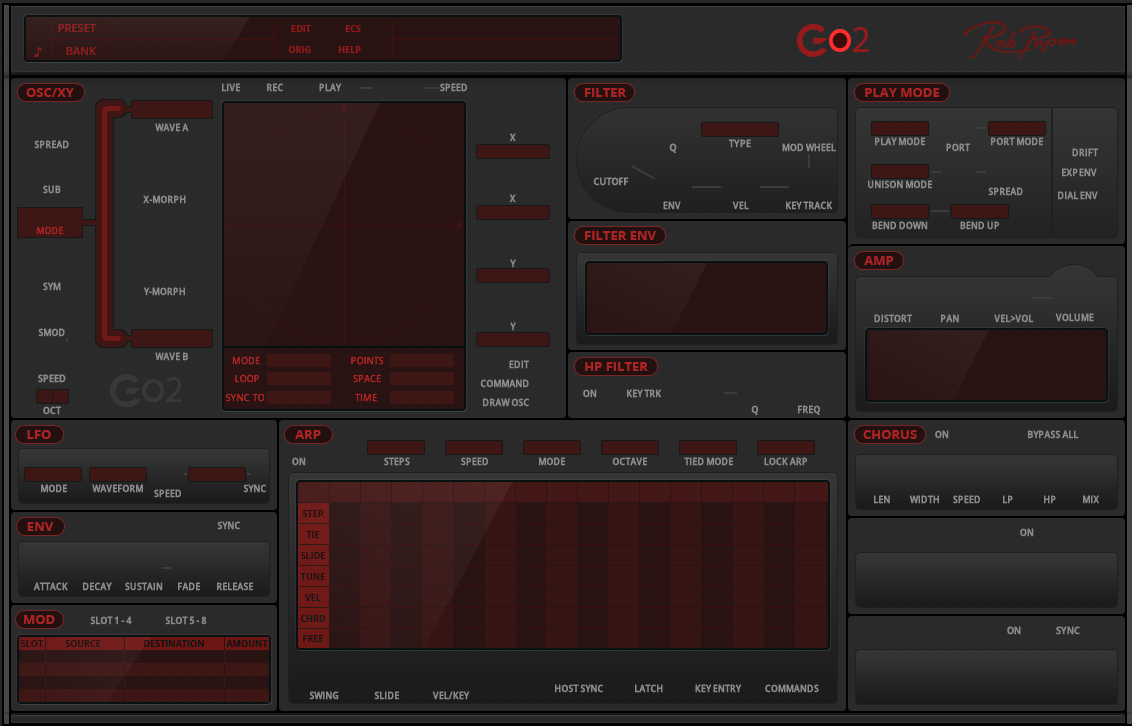The image size is (1132, 726).
Task: Open the ARP TIED MODE selector
Action: [708, 447]
